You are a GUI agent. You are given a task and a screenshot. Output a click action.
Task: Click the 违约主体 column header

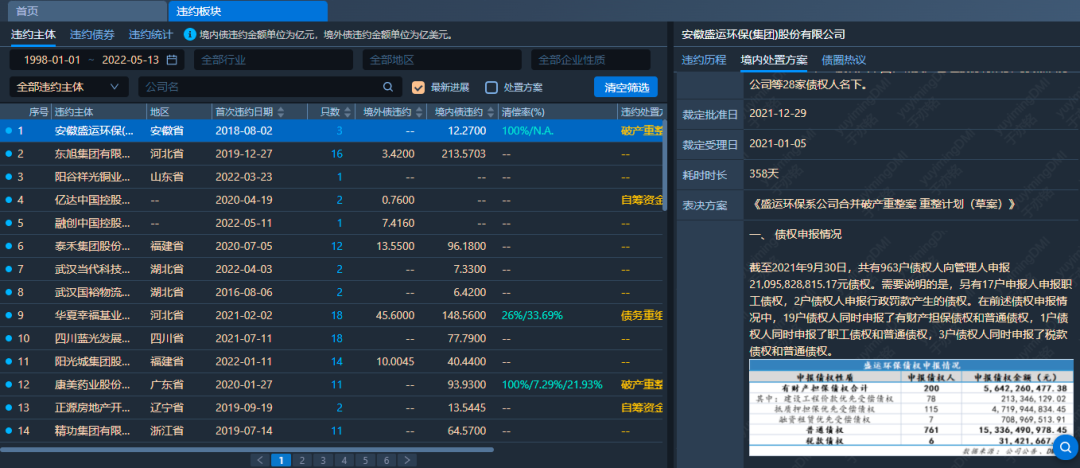tap(98, 112)
